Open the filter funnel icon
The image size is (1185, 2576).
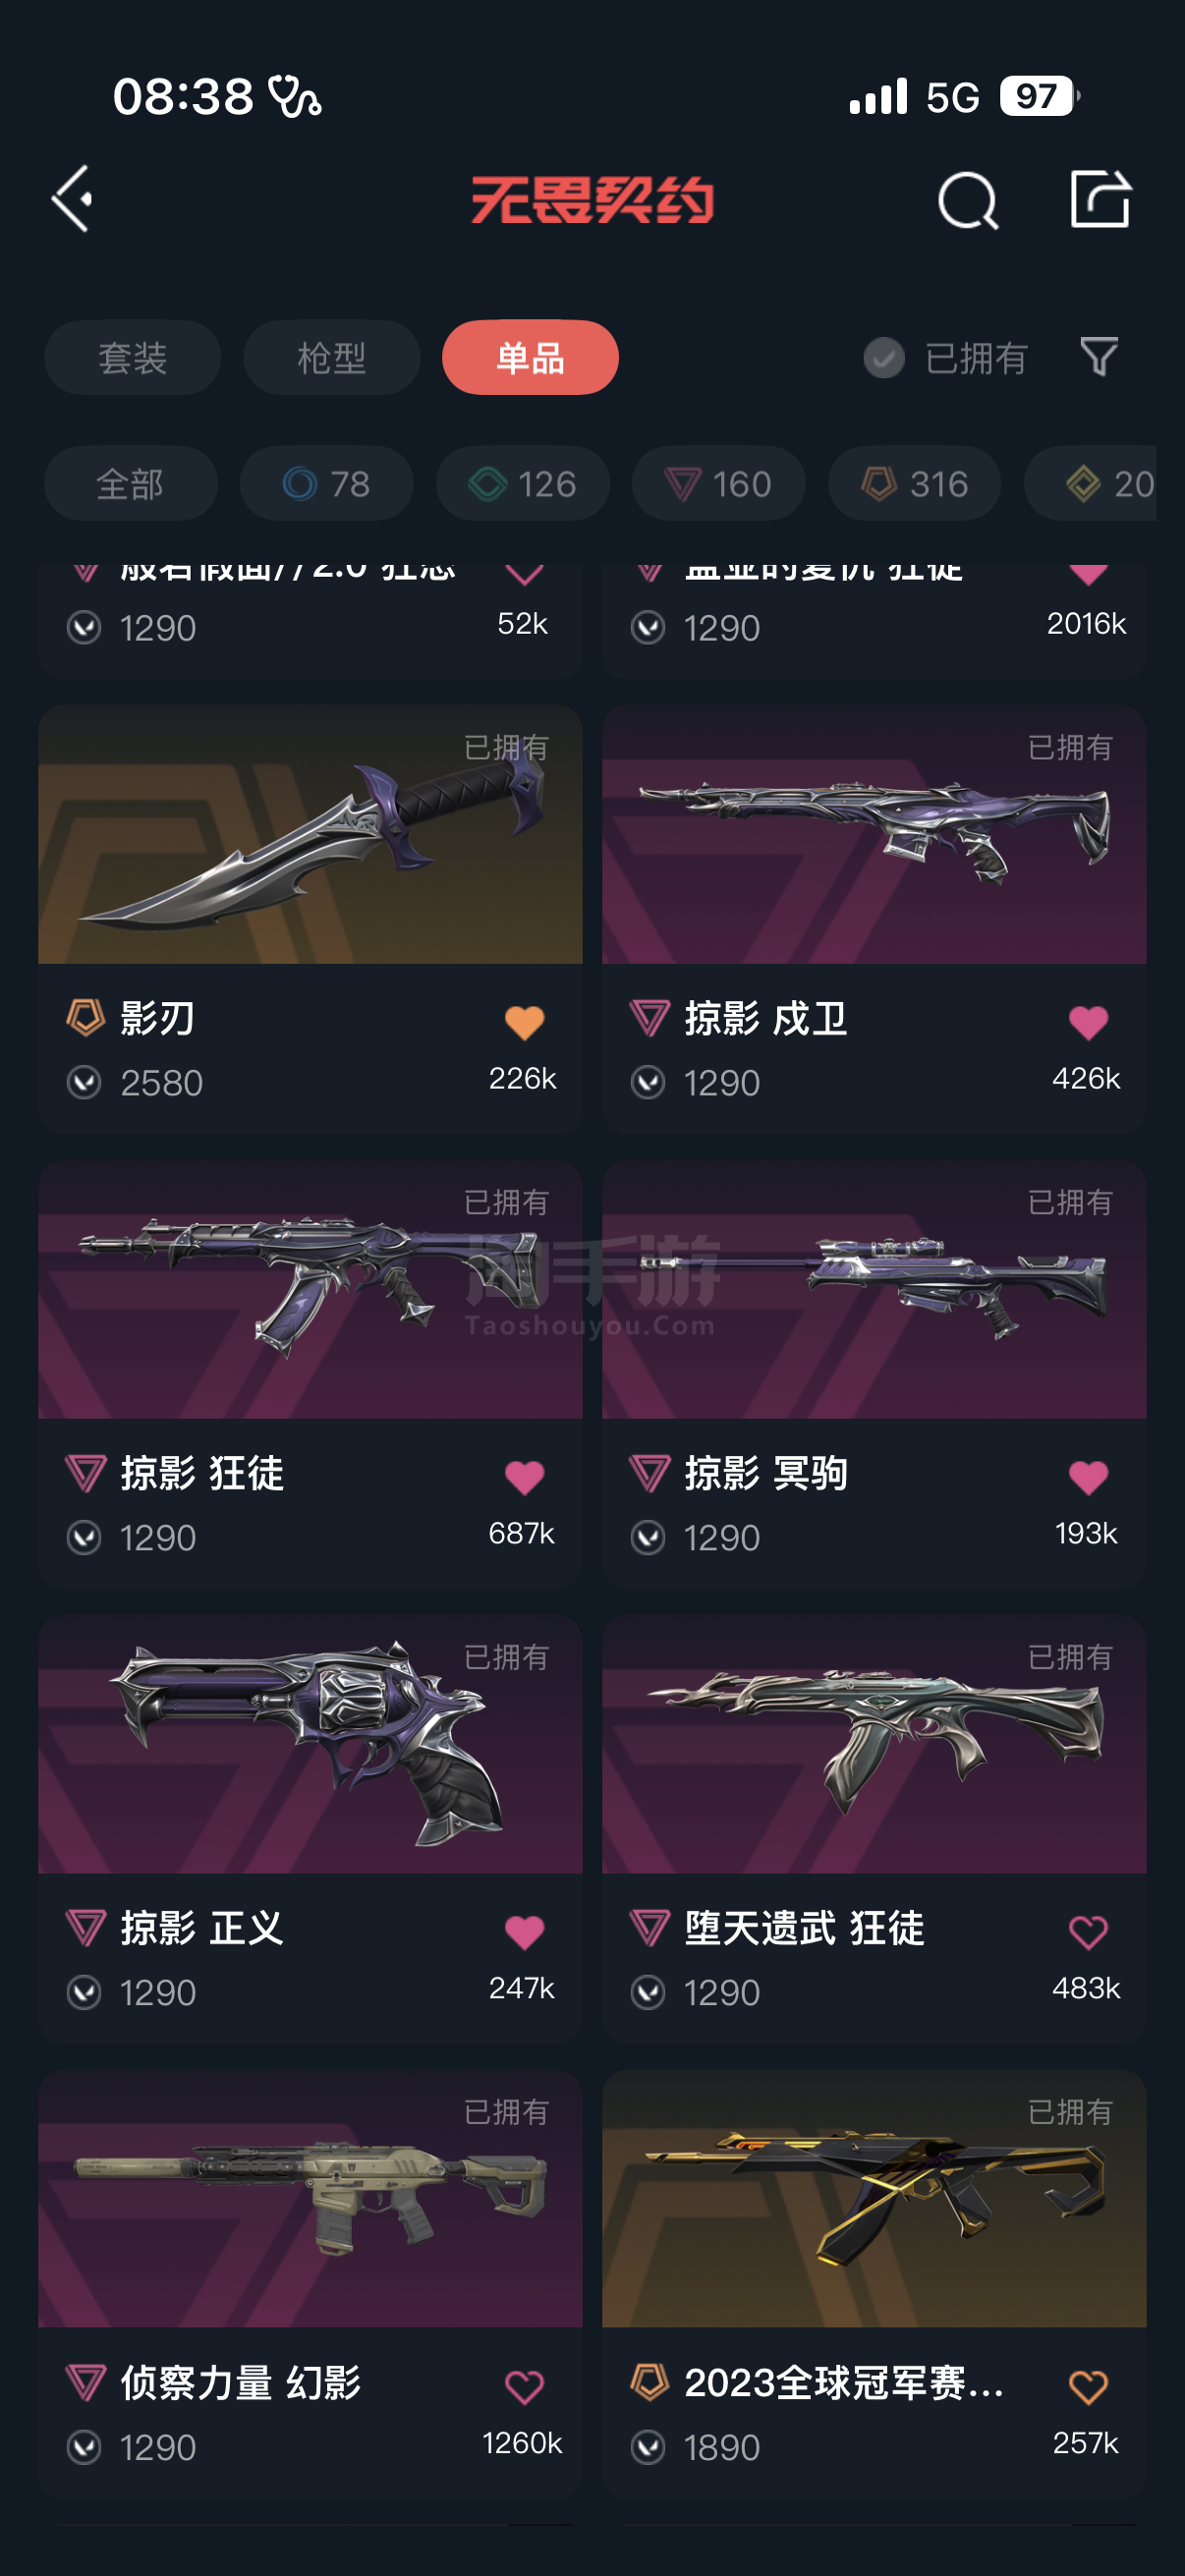pyautogui.click(x=1098, y=357)
